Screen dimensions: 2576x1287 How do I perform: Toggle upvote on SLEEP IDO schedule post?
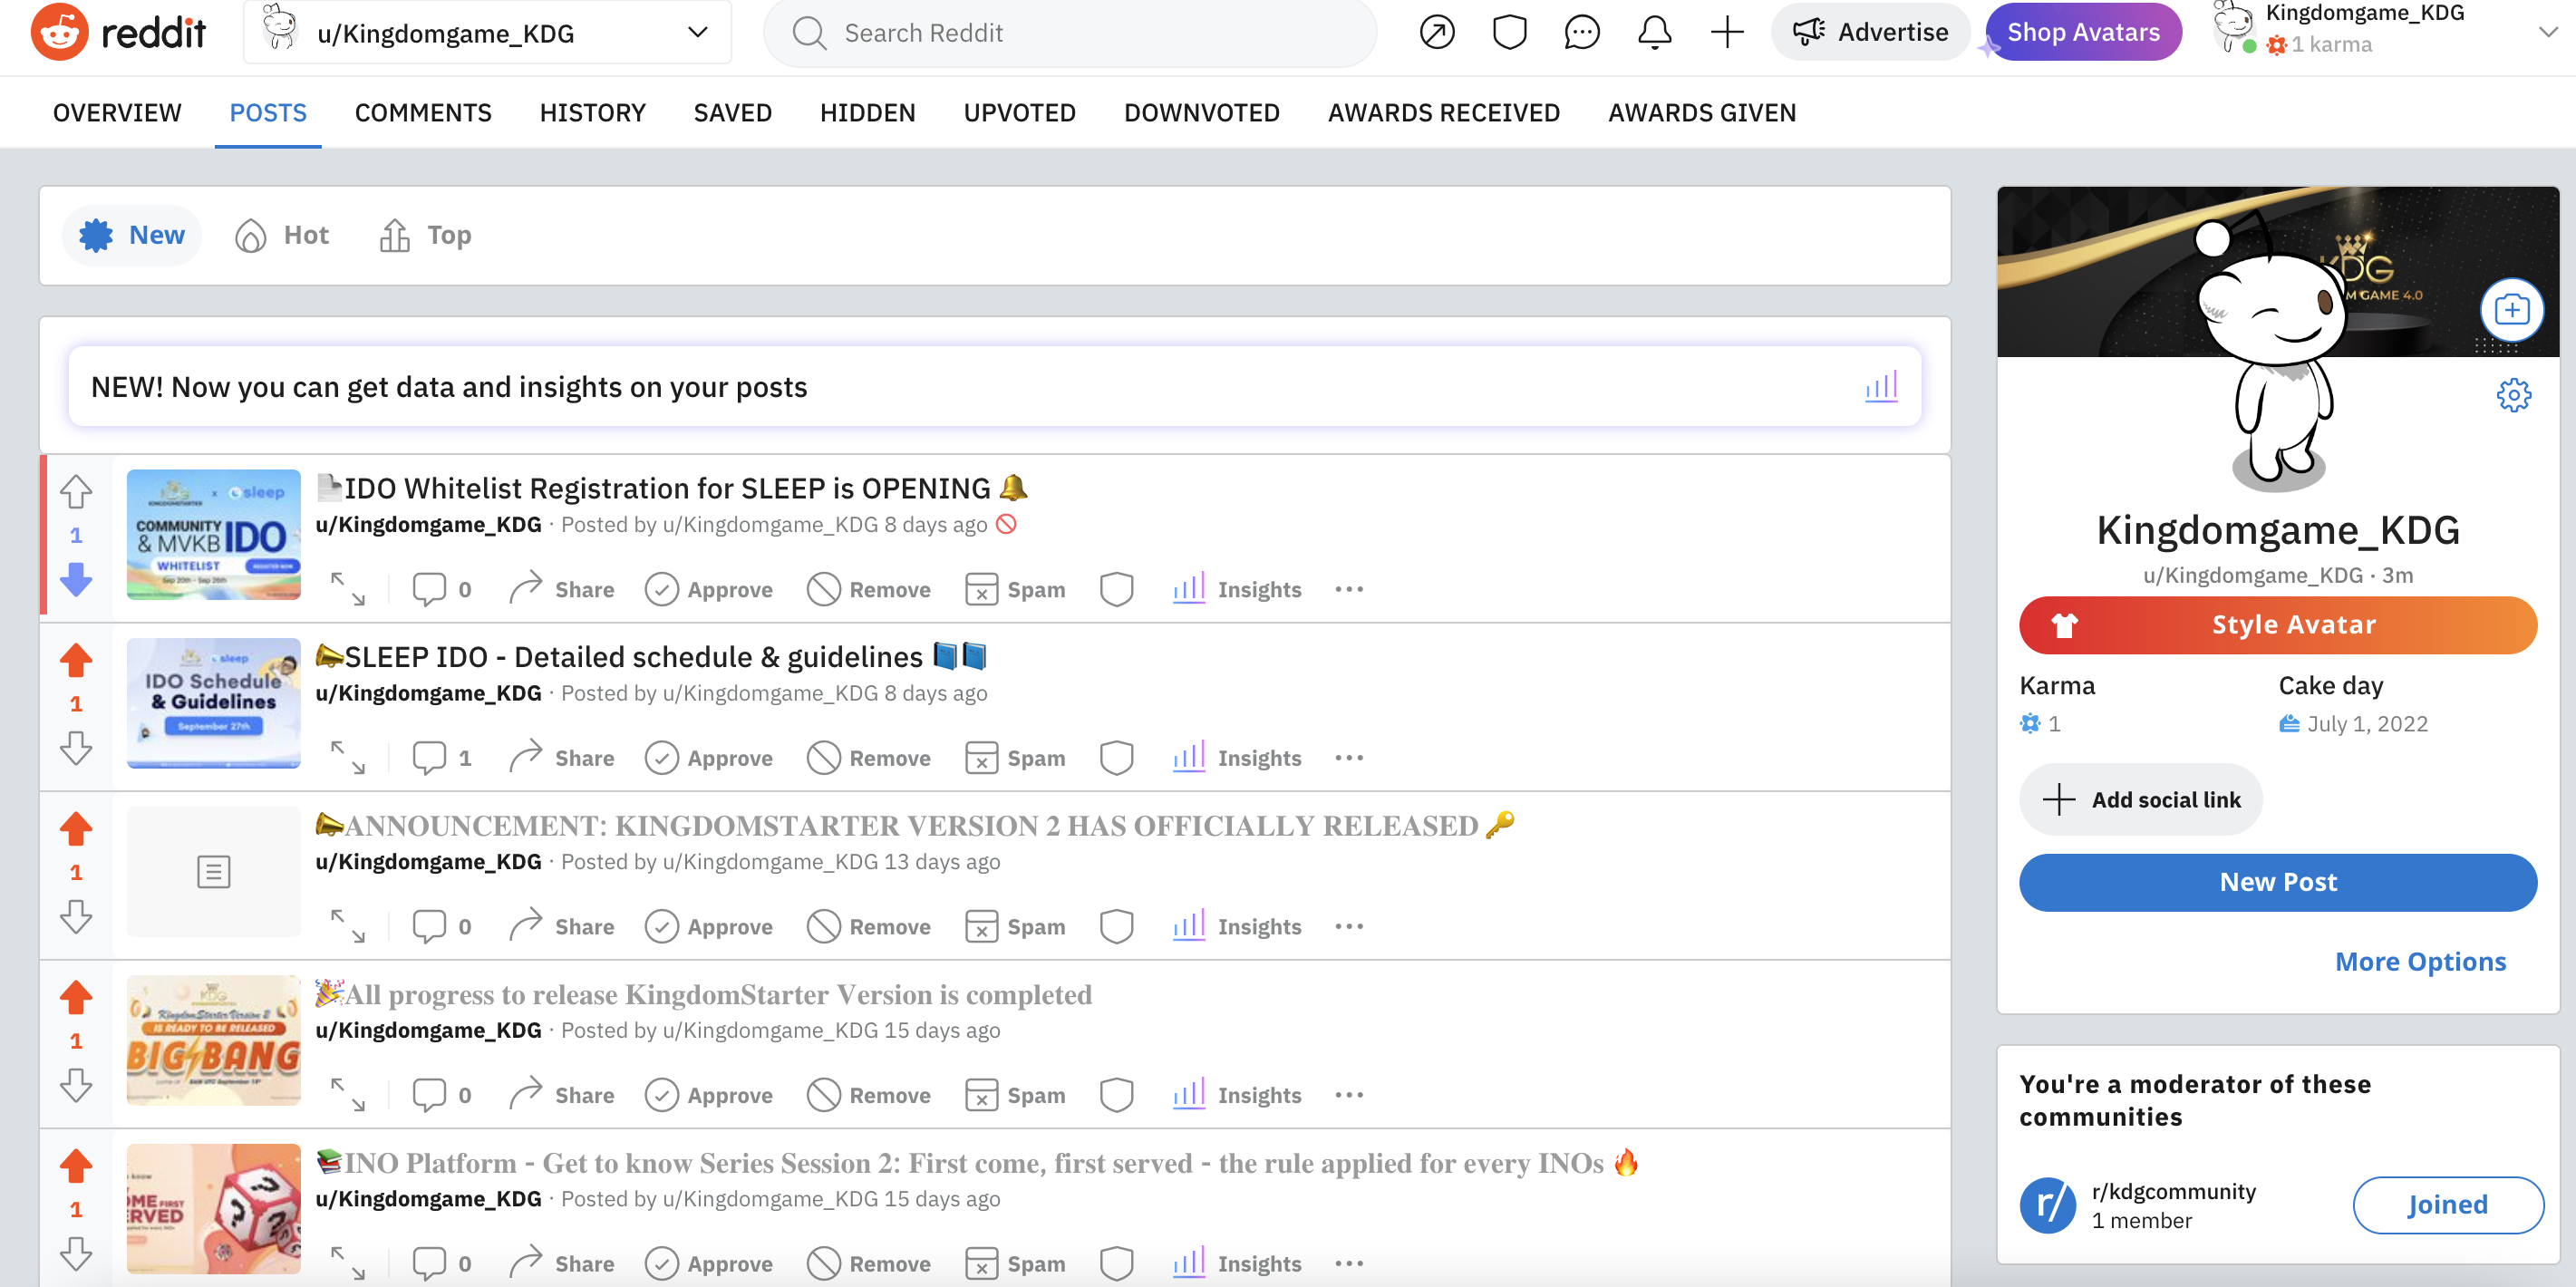76,660
